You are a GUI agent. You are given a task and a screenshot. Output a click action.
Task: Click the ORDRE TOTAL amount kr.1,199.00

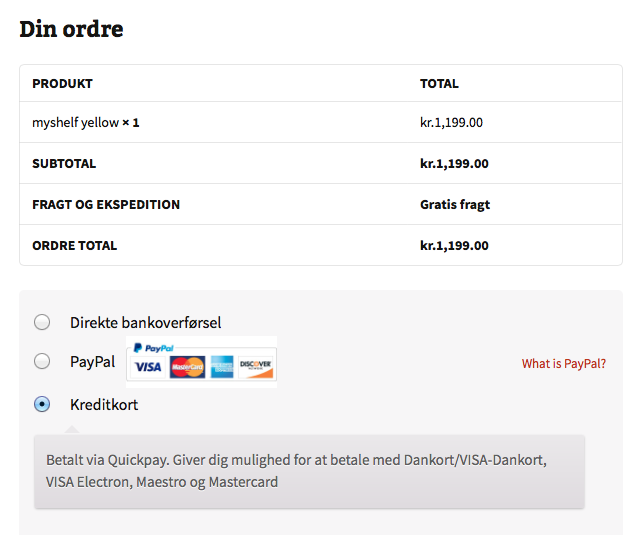point(454,245)
